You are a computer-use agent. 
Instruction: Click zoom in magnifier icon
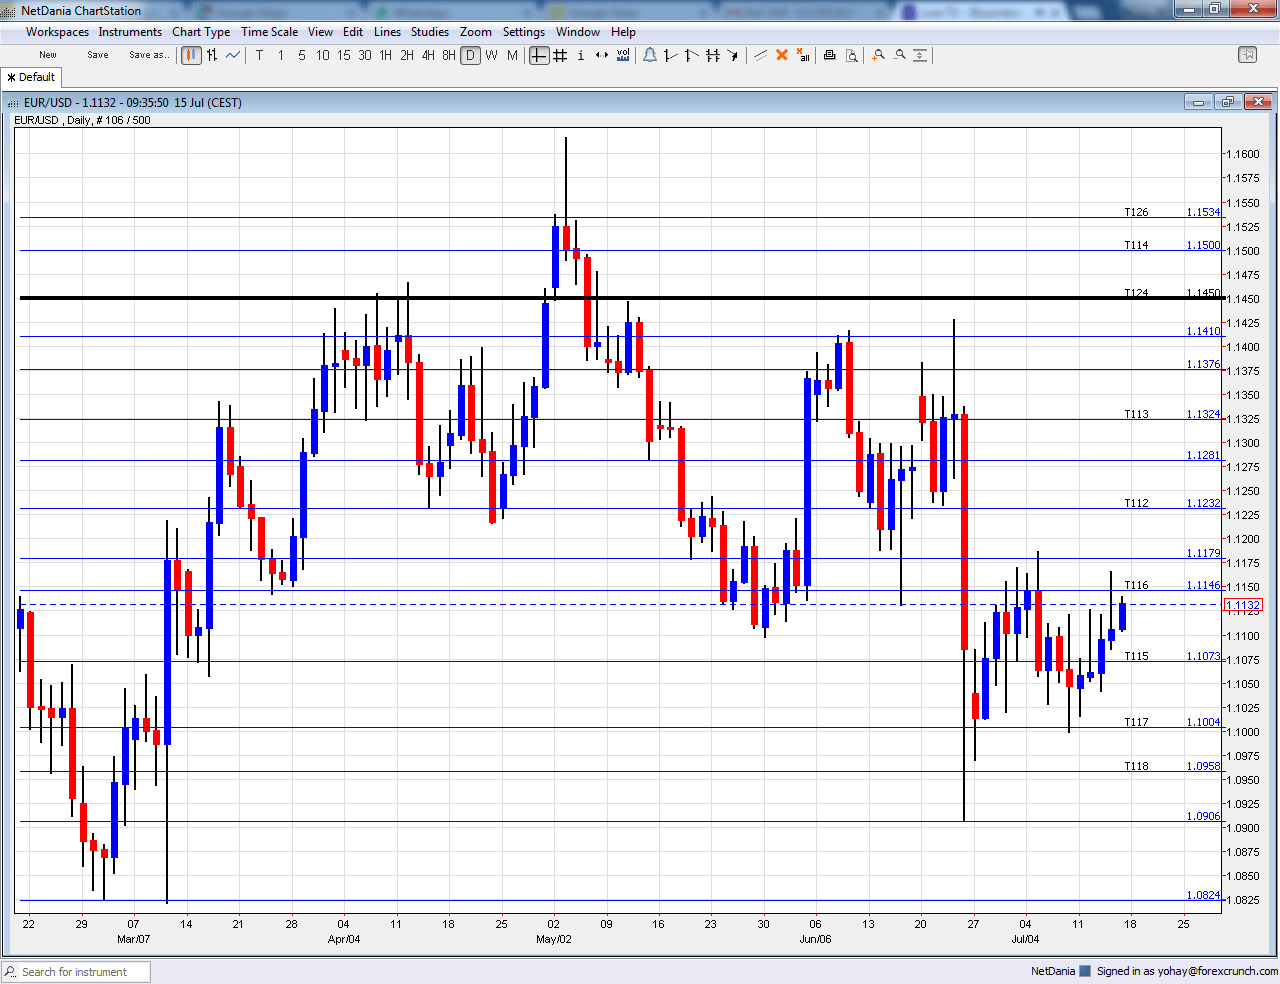pos(878,55)
